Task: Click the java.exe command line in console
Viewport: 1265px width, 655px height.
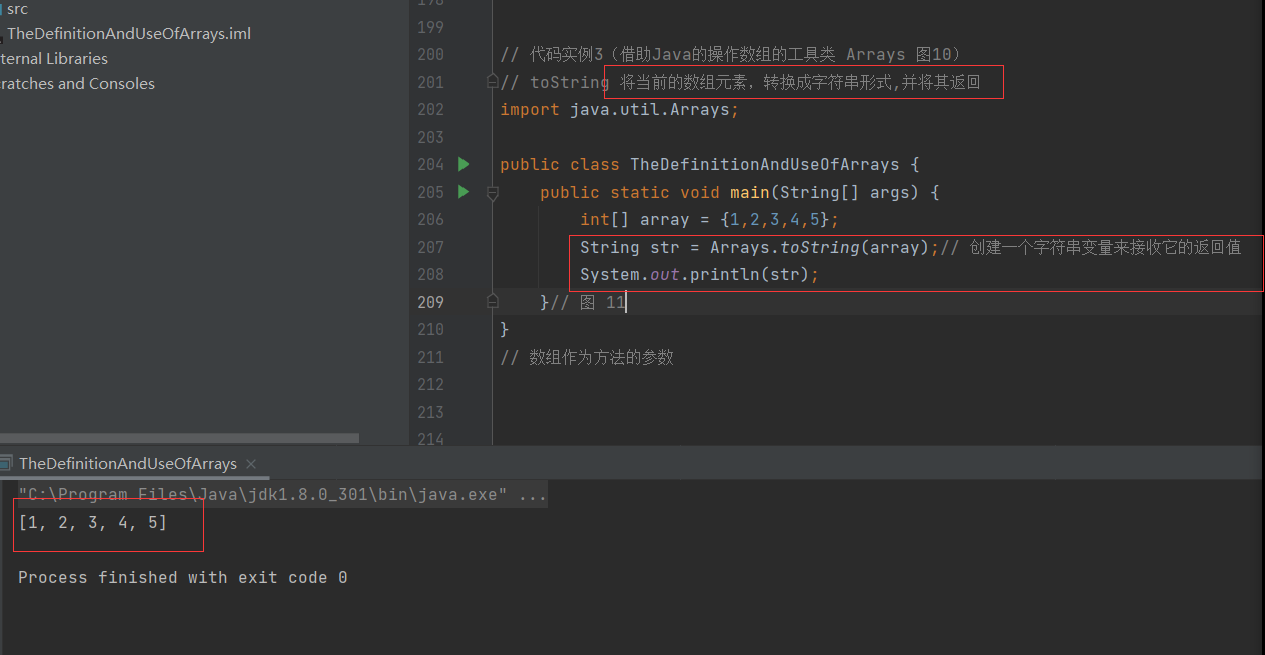Action: click(x=283, y=494)
